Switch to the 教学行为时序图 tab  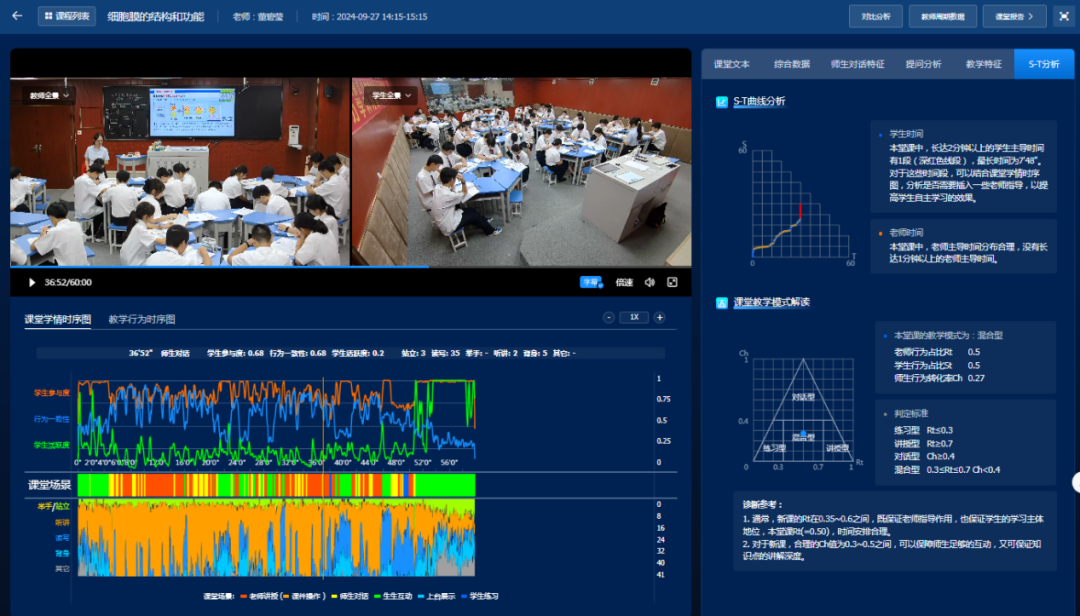(x=141, y=320)
